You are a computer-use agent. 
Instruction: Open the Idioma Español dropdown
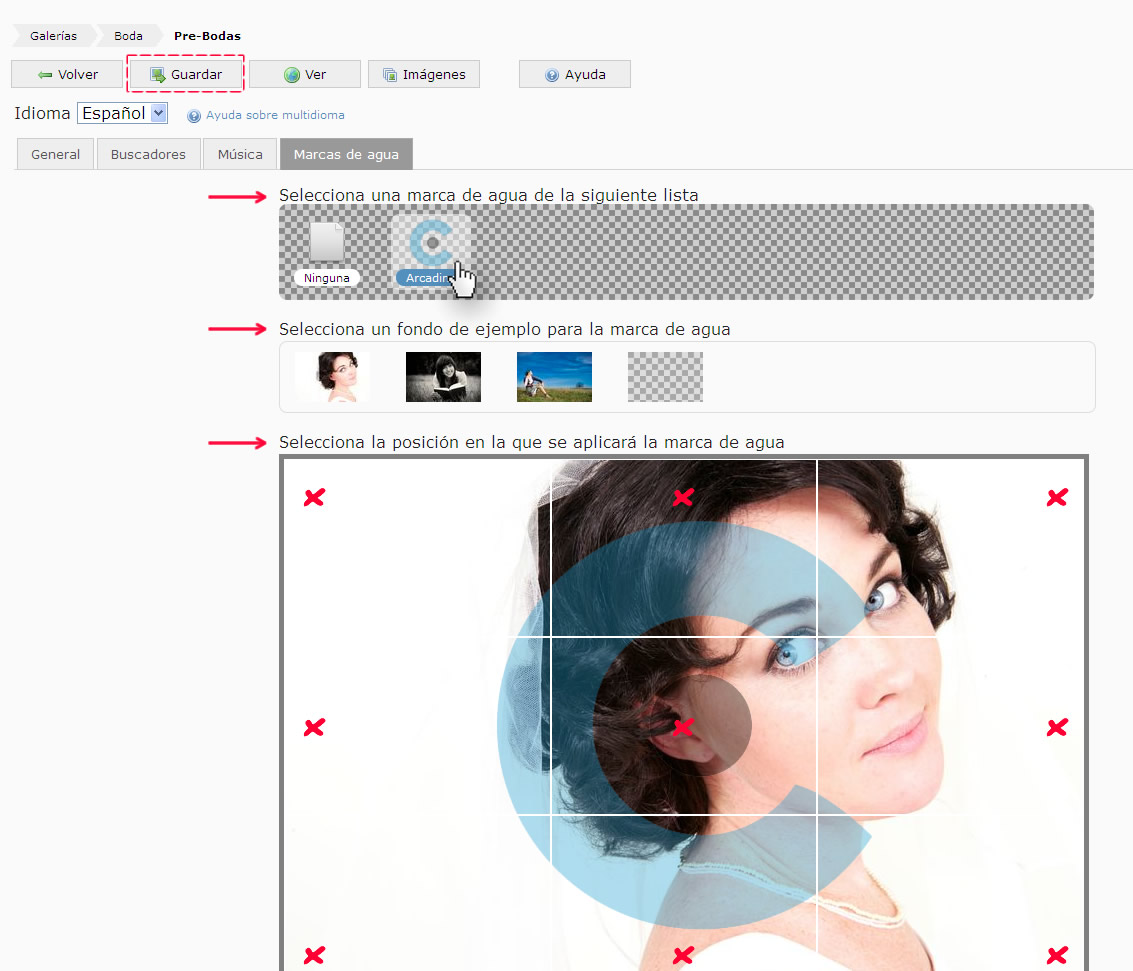[x=123, y=113]
